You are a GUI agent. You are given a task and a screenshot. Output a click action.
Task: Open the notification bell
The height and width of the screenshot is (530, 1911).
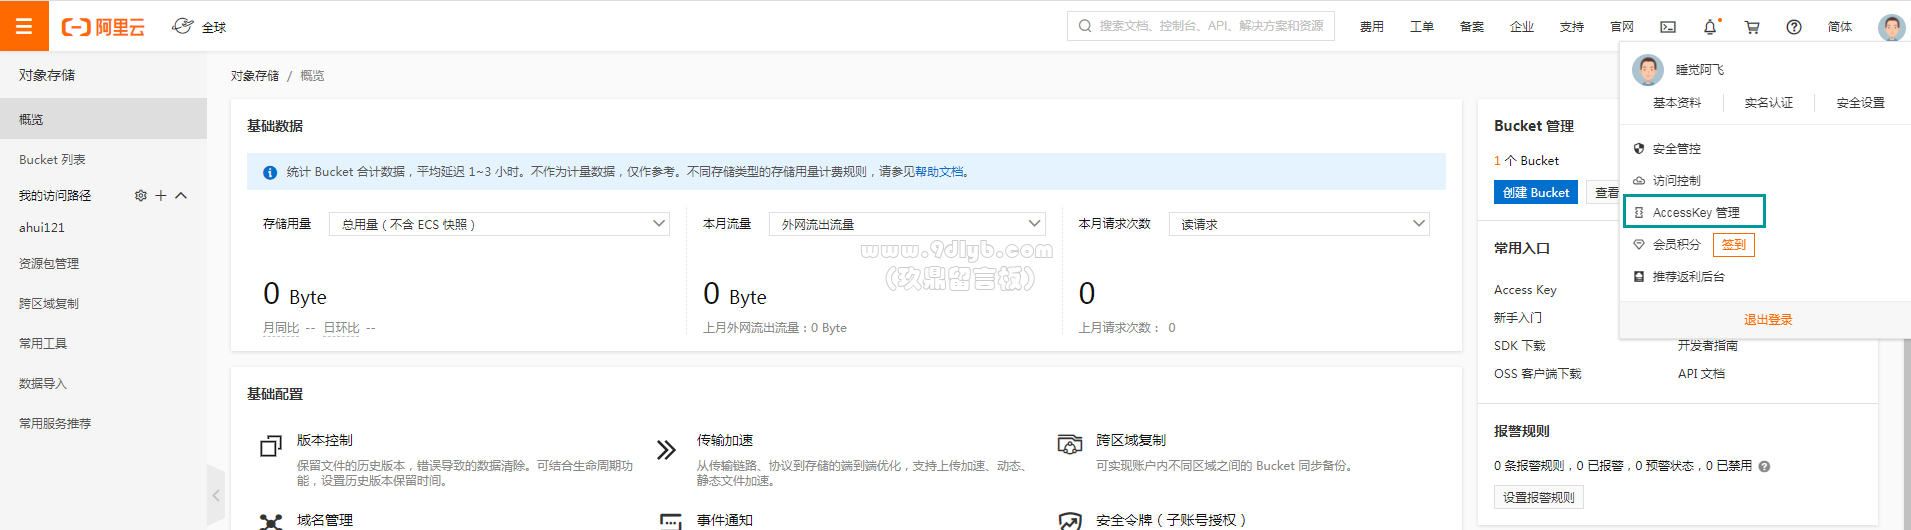pos(1710,27)
